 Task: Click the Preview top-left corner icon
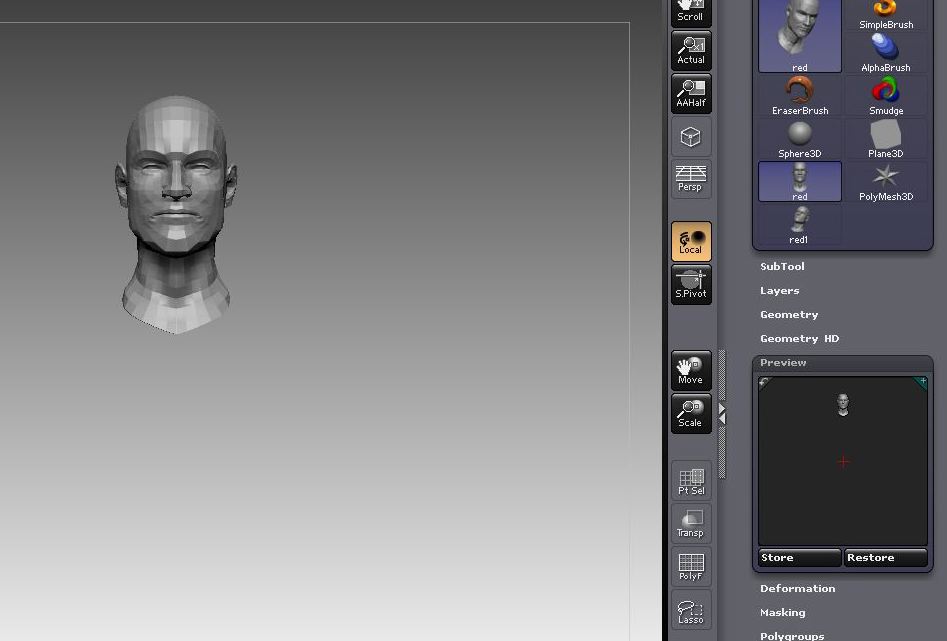763,381
